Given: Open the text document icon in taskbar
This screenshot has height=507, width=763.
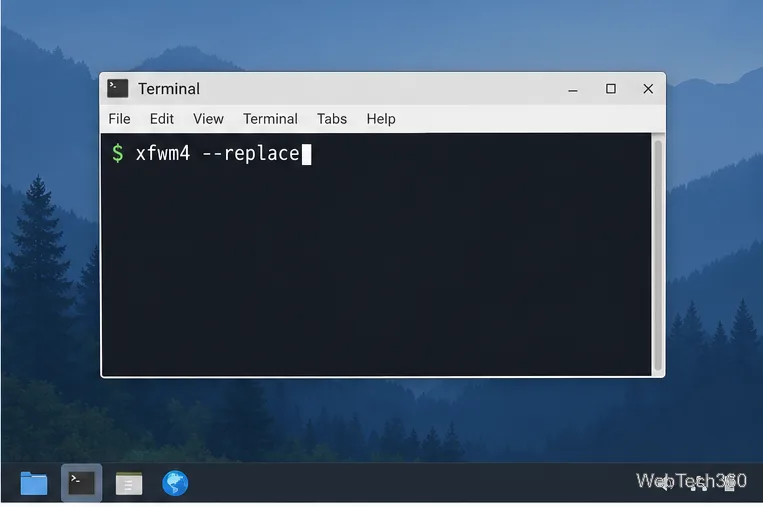Looking at the screenshot, I should (129, 484).
